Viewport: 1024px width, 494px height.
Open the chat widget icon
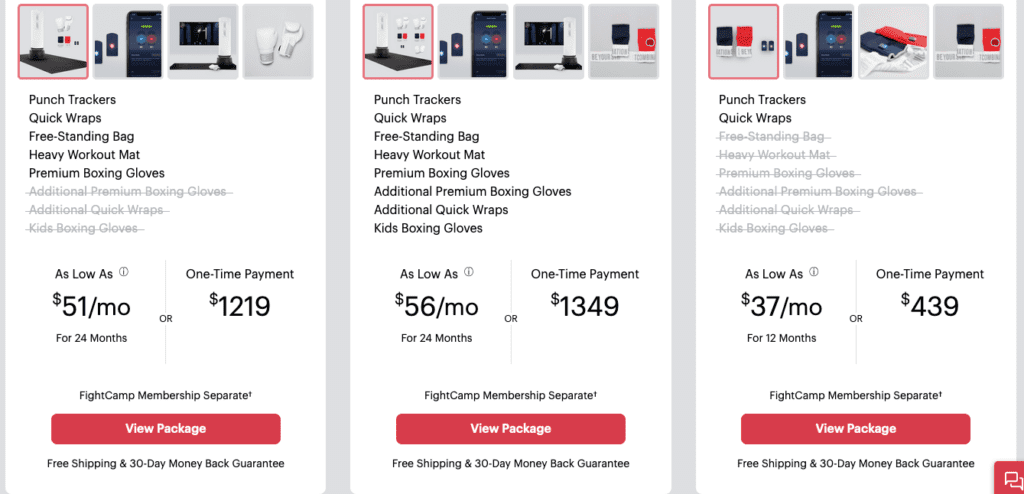tap(1010, 478)
